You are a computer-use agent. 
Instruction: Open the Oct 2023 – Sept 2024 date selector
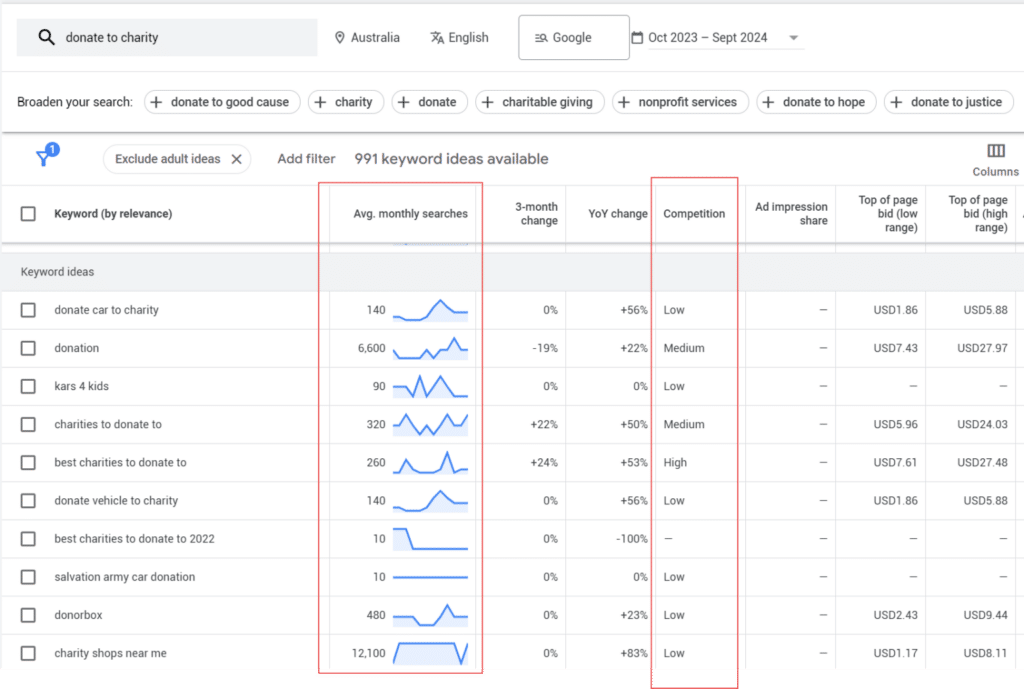pos(717,38)
